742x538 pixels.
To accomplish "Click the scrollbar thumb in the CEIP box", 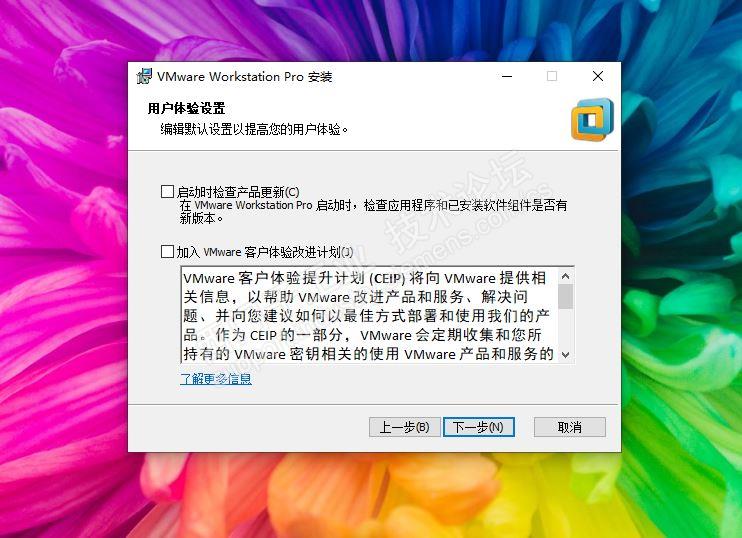I will tap(565, 296).
